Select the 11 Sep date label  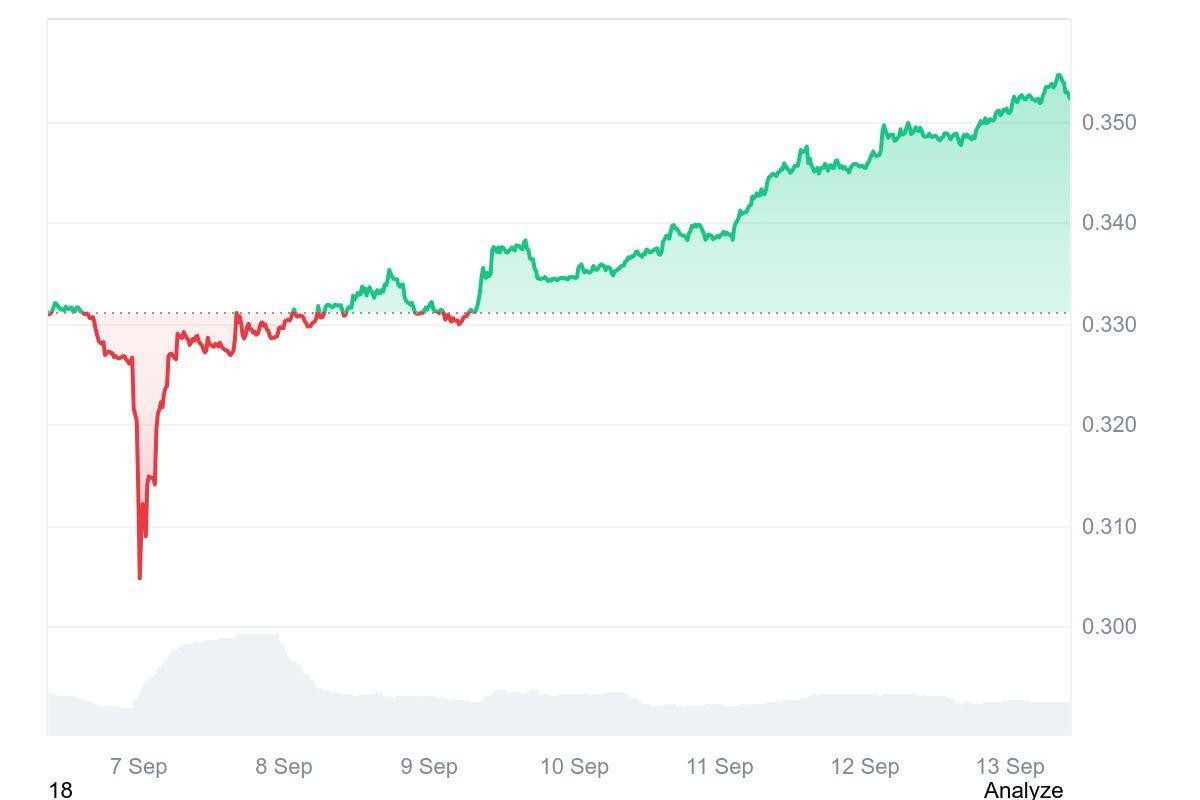(x=720, y=766)
